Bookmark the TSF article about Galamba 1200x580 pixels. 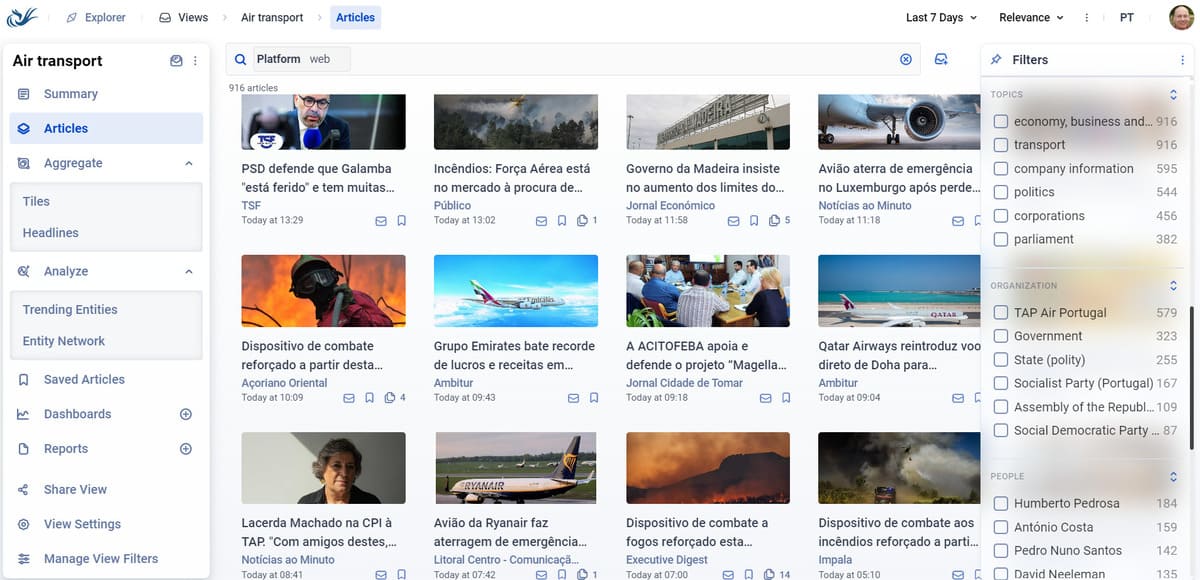coord(402,221)
